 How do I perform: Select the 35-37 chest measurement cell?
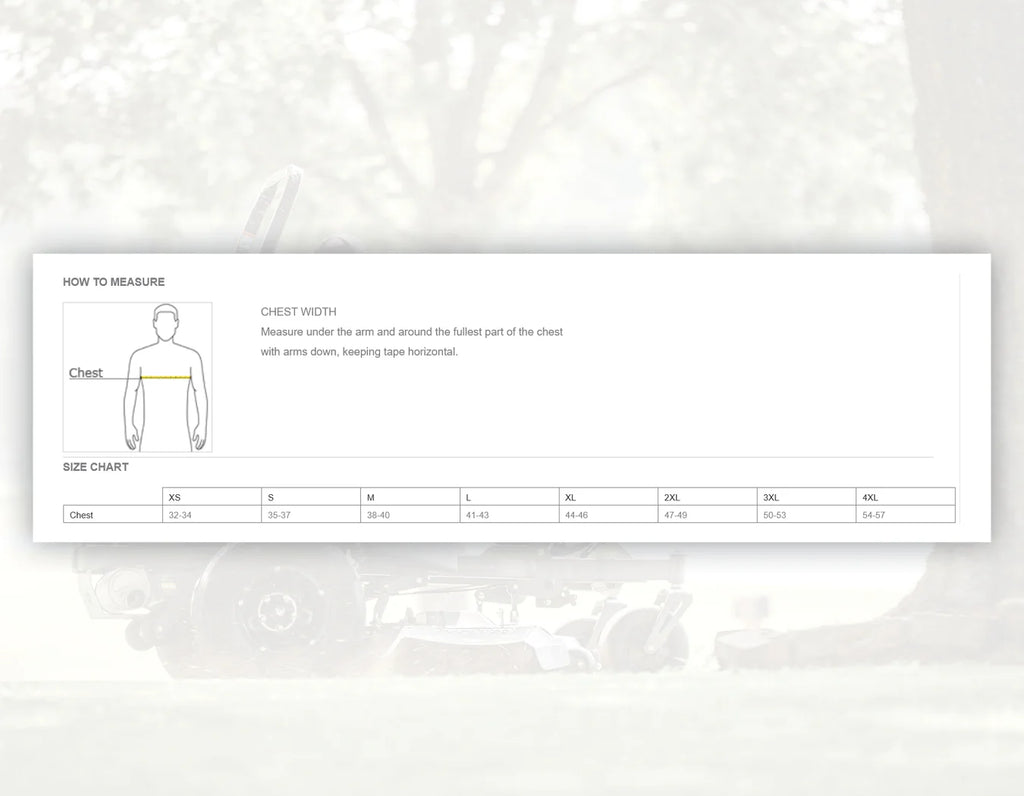click(310, 515)
